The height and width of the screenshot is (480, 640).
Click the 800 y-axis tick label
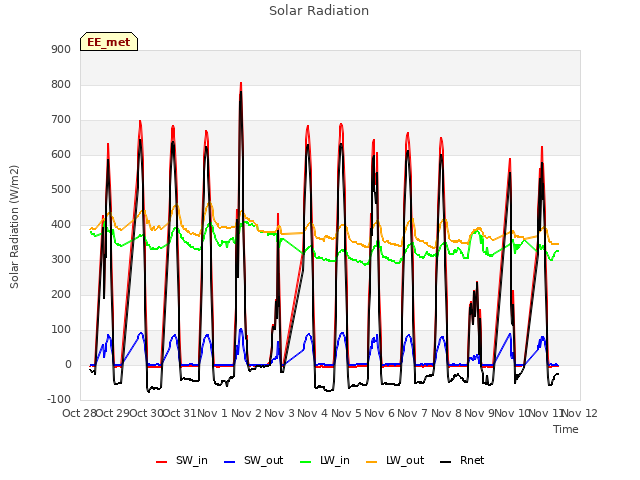61,84
